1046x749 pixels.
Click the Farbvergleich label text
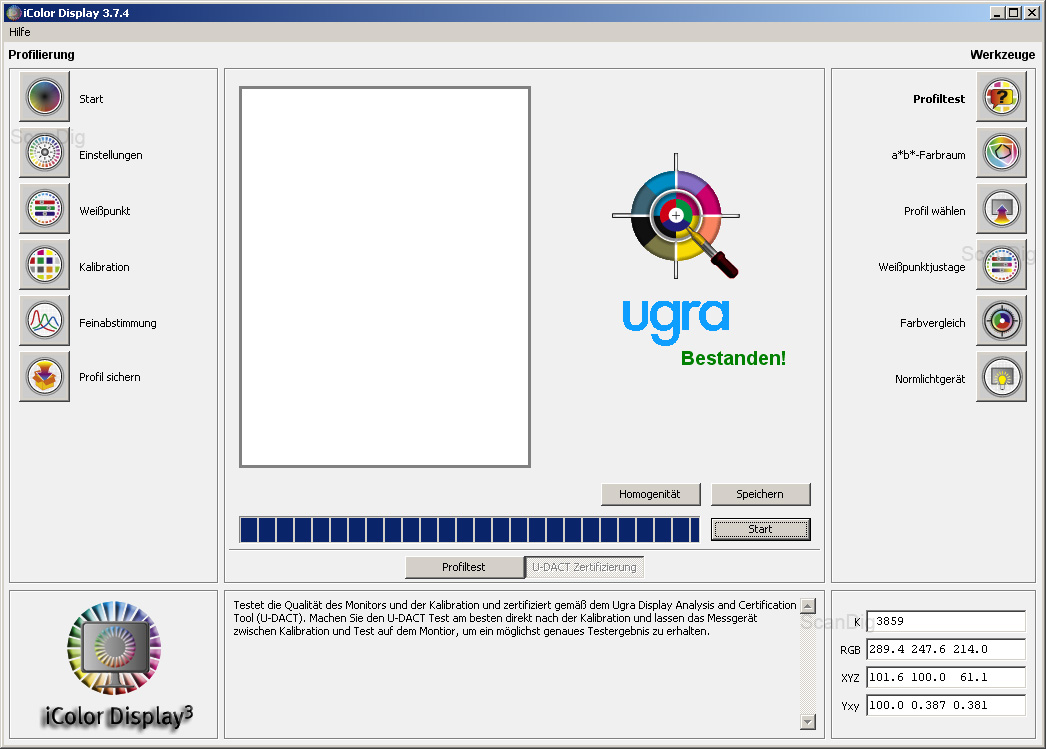tap(933, 323)
